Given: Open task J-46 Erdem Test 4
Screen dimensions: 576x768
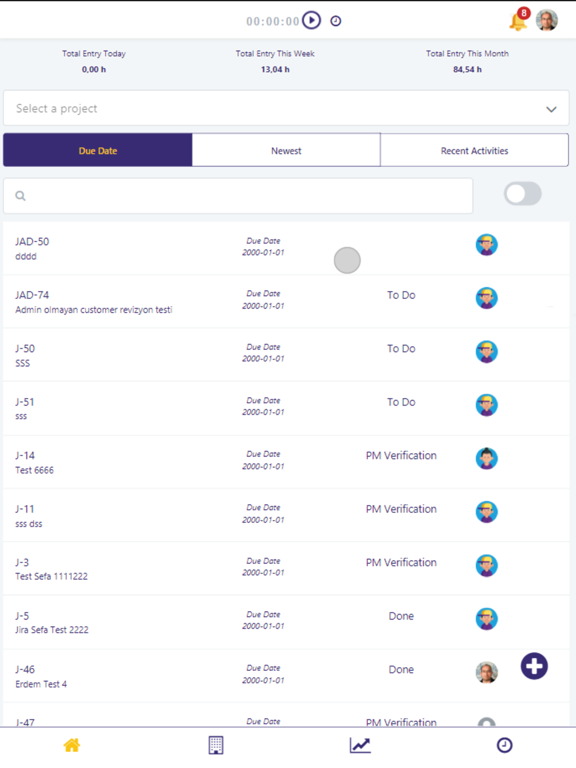Looking at the screenshot, I should [x=286, y=675].
